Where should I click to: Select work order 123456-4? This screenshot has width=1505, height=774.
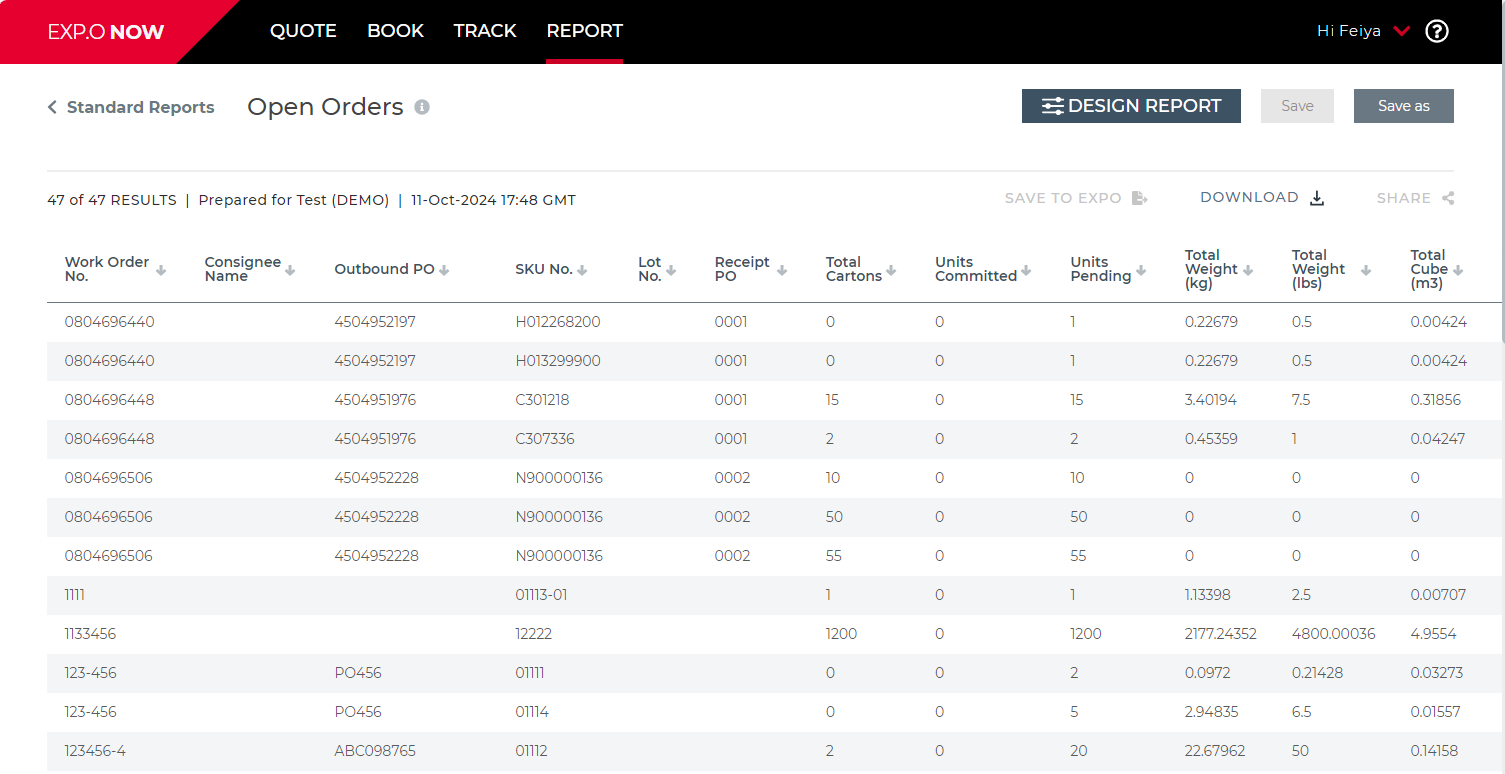[96, 751]
